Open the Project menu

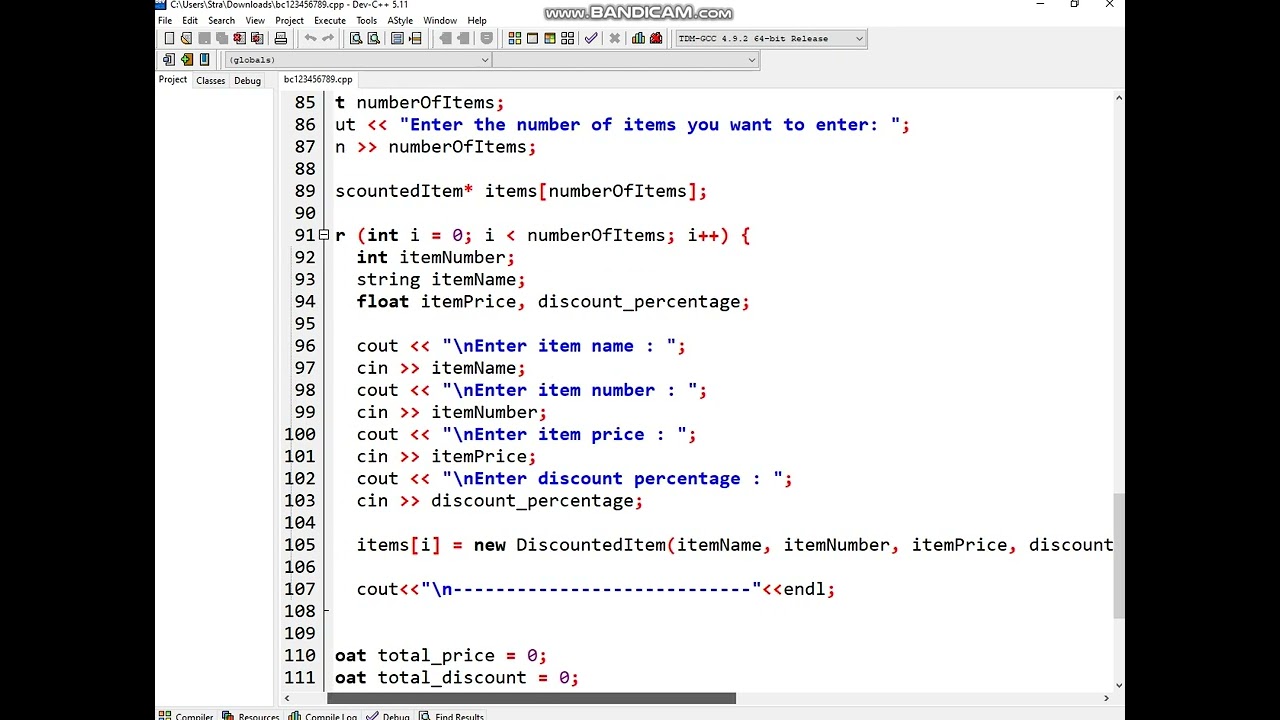point(289,21)
